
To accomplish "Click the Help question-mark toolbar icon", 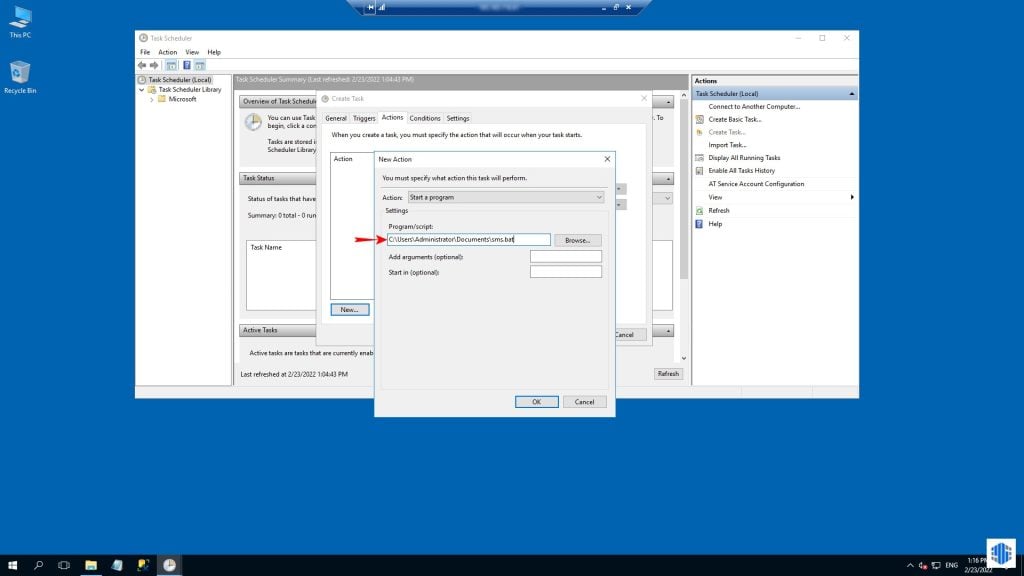I will 187,65.
